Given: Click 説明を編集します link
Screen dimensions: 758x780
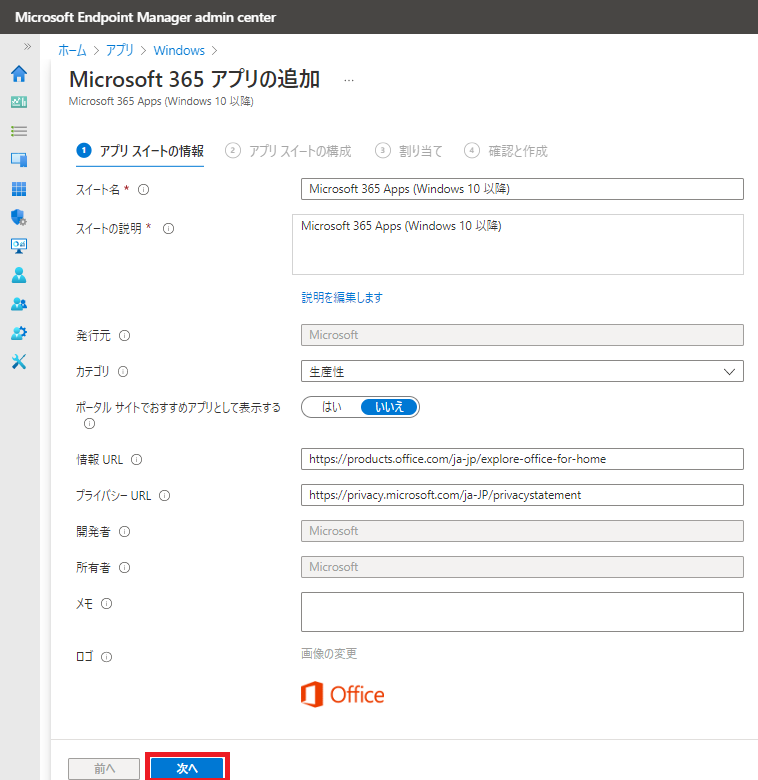Looking at the screenshot, I should 342,297.
